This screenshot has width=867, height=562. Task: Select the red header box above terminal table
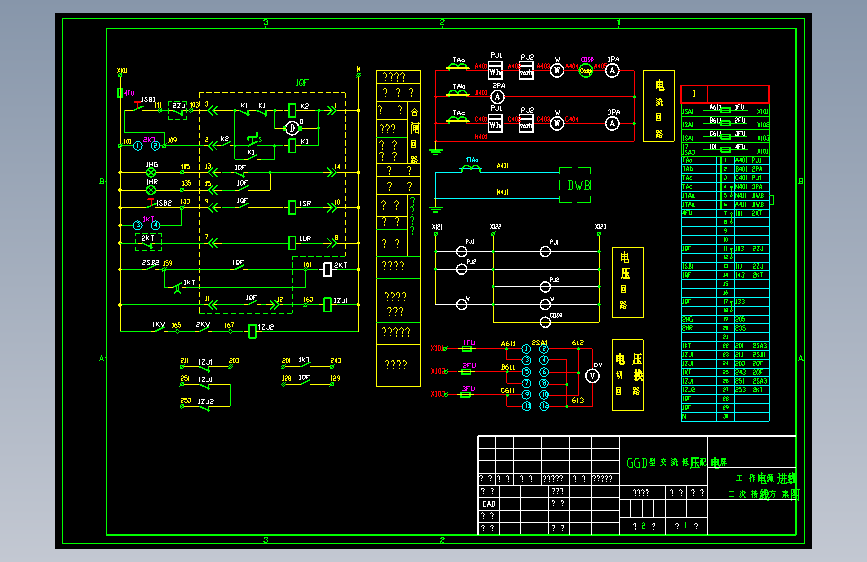(x=725, y=94)
